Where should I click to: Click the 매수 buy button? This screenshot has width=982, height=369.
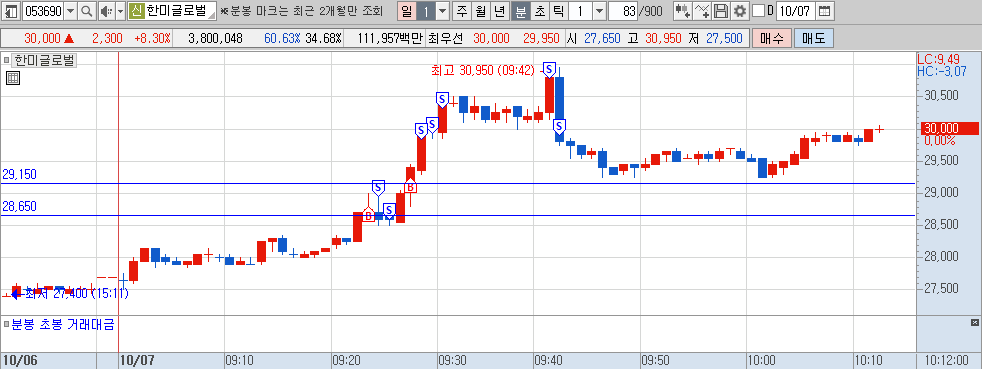pyautogui.click(x=771, y=38)
